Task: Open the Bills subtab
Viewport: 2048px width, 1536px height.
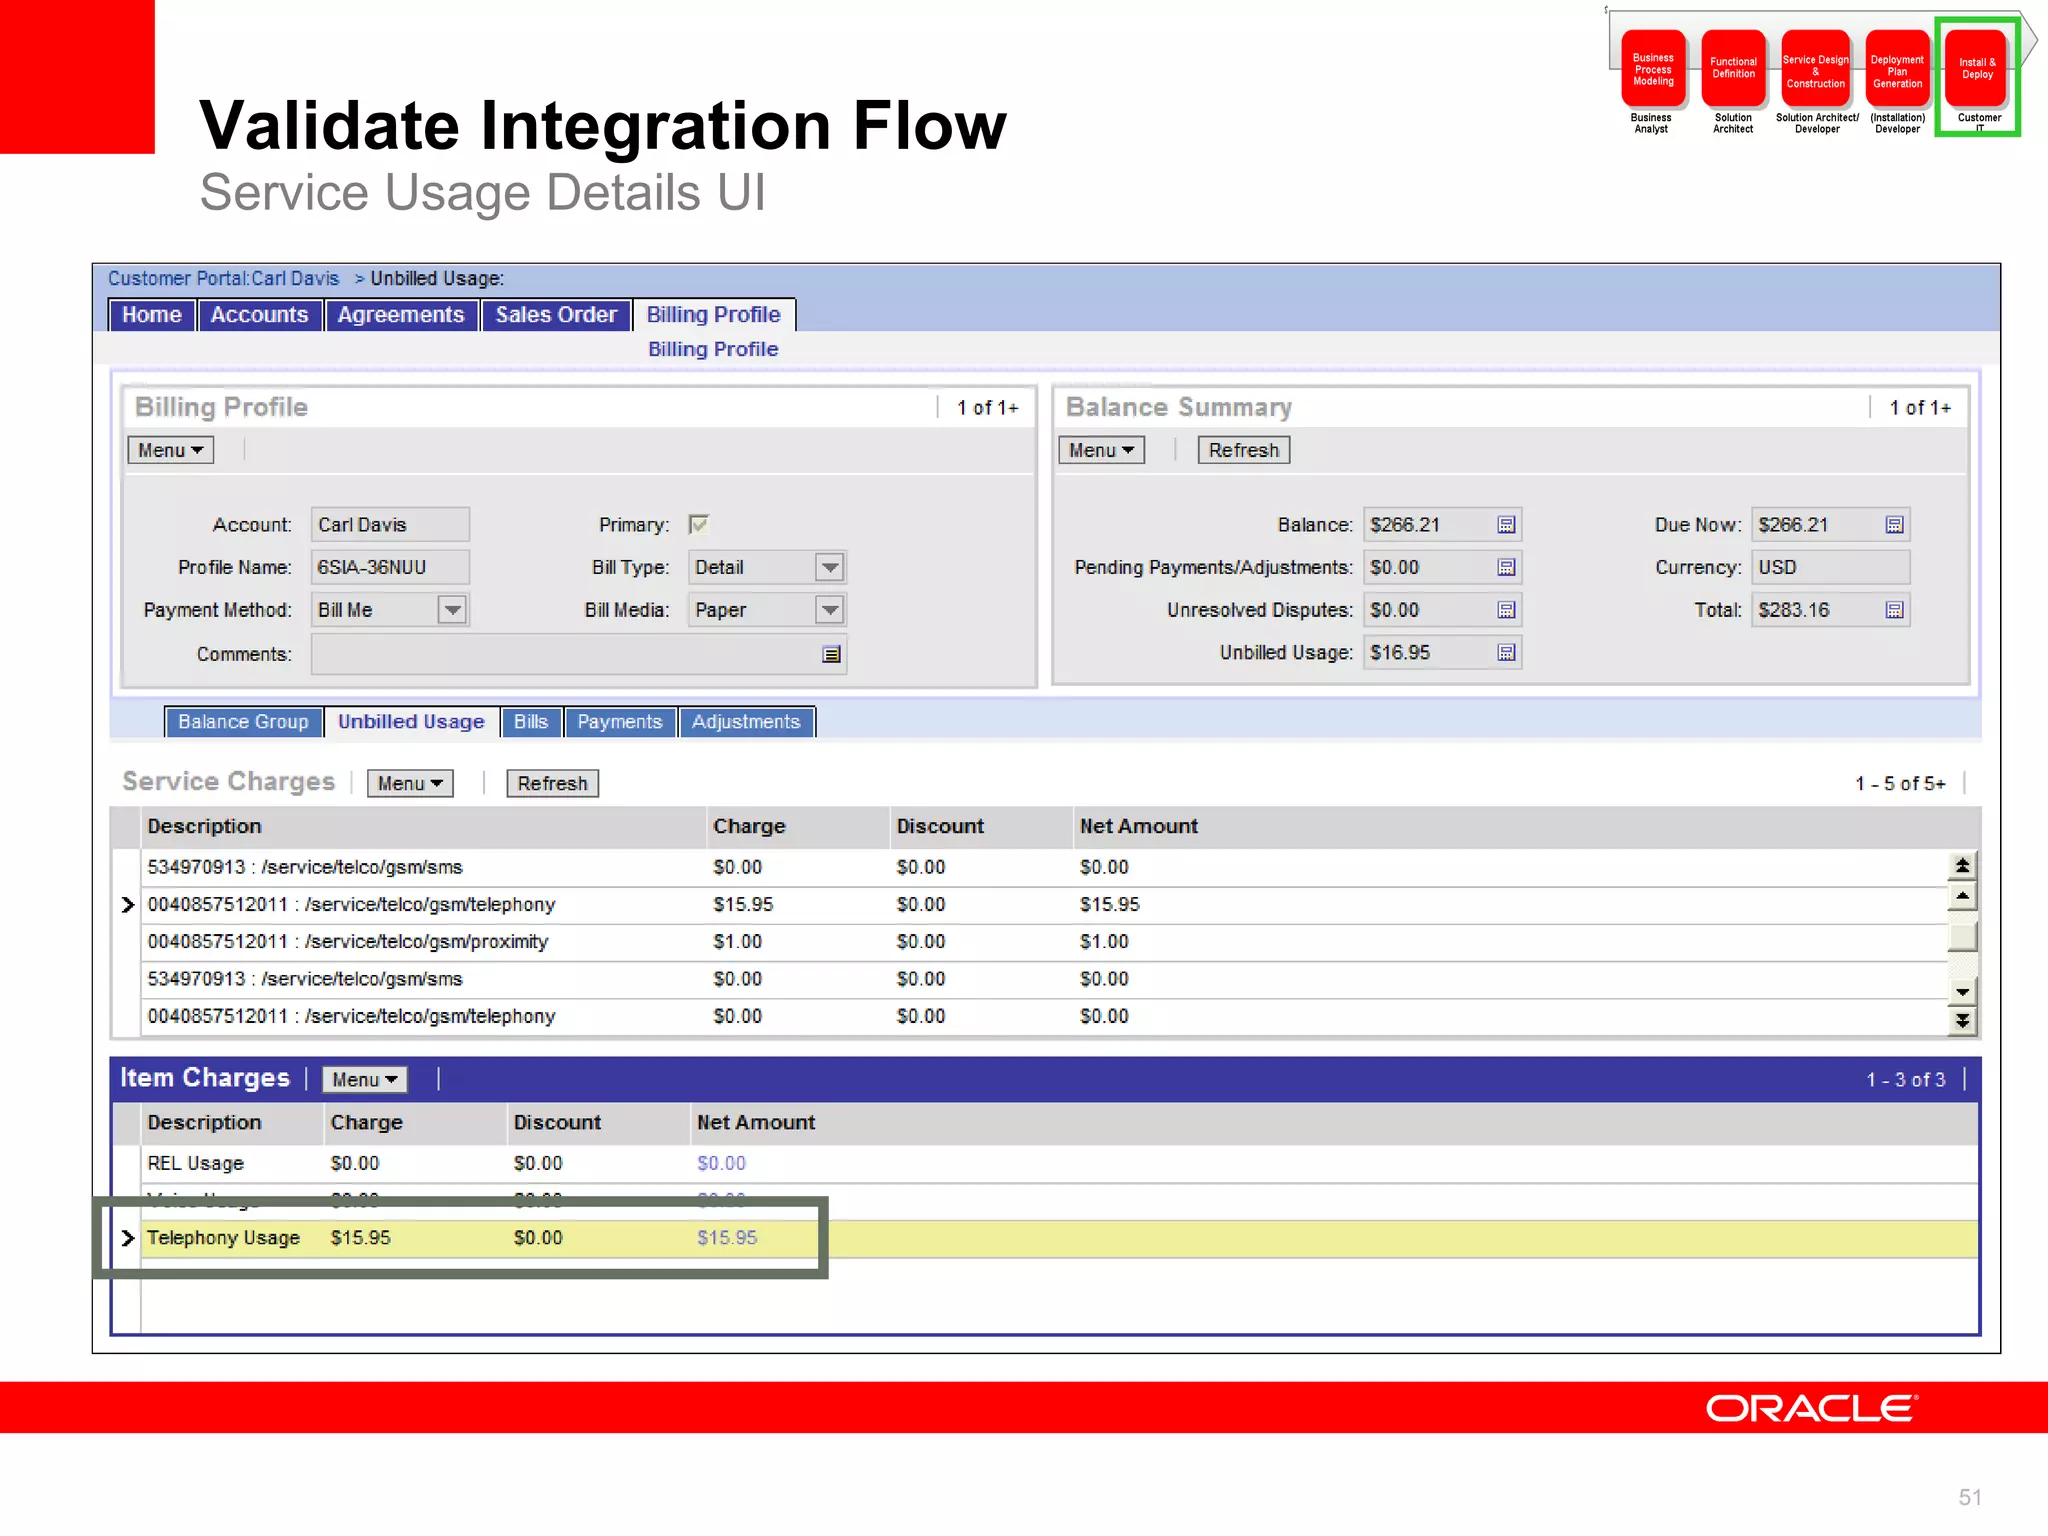Action: point(531,722)
